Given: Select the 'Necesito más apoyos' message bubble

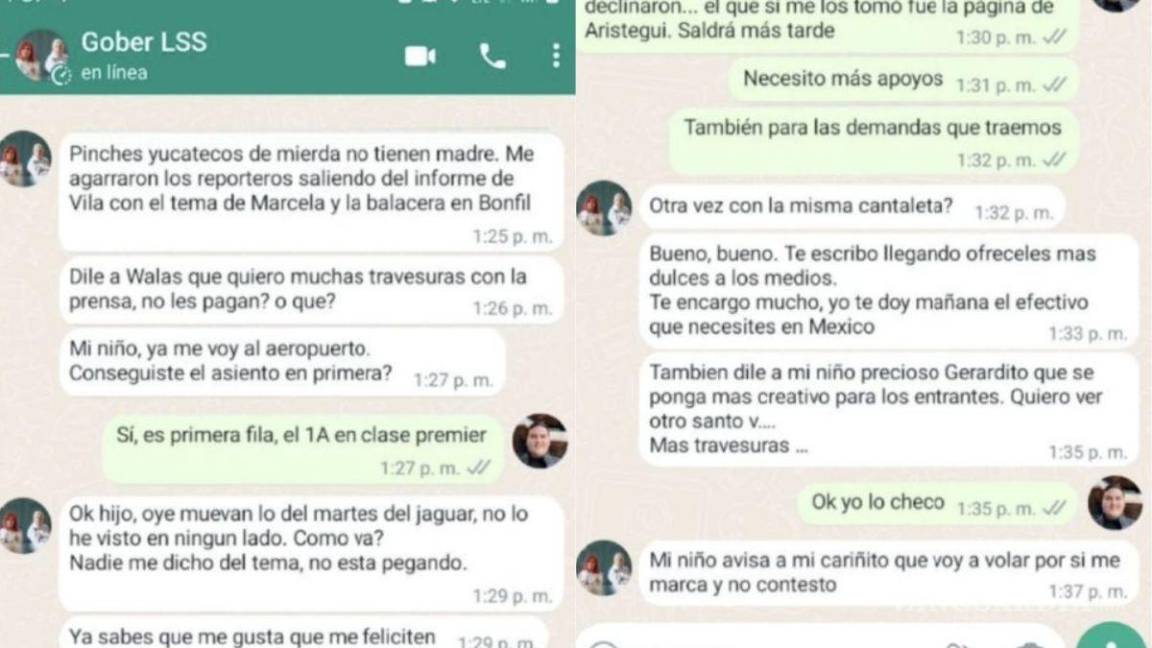Looking at the screenshot, I should click(x=903, y=81).
